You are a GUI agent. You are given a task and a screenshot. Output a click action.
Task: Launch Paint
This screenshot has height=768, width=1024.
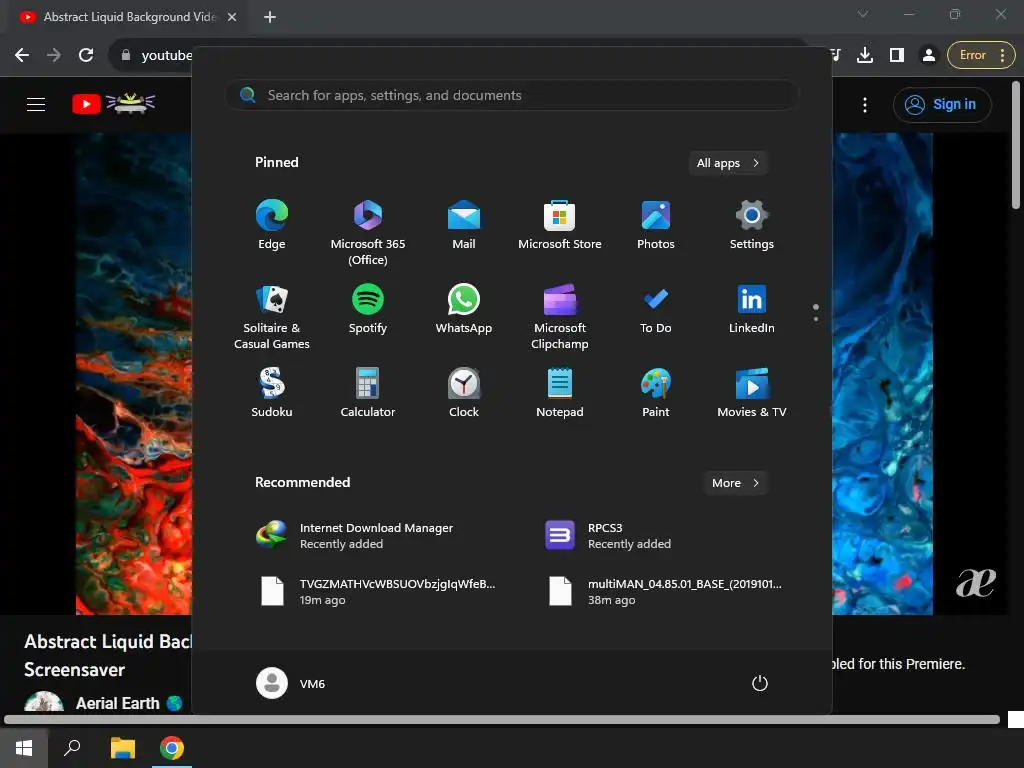click(656, 393)
